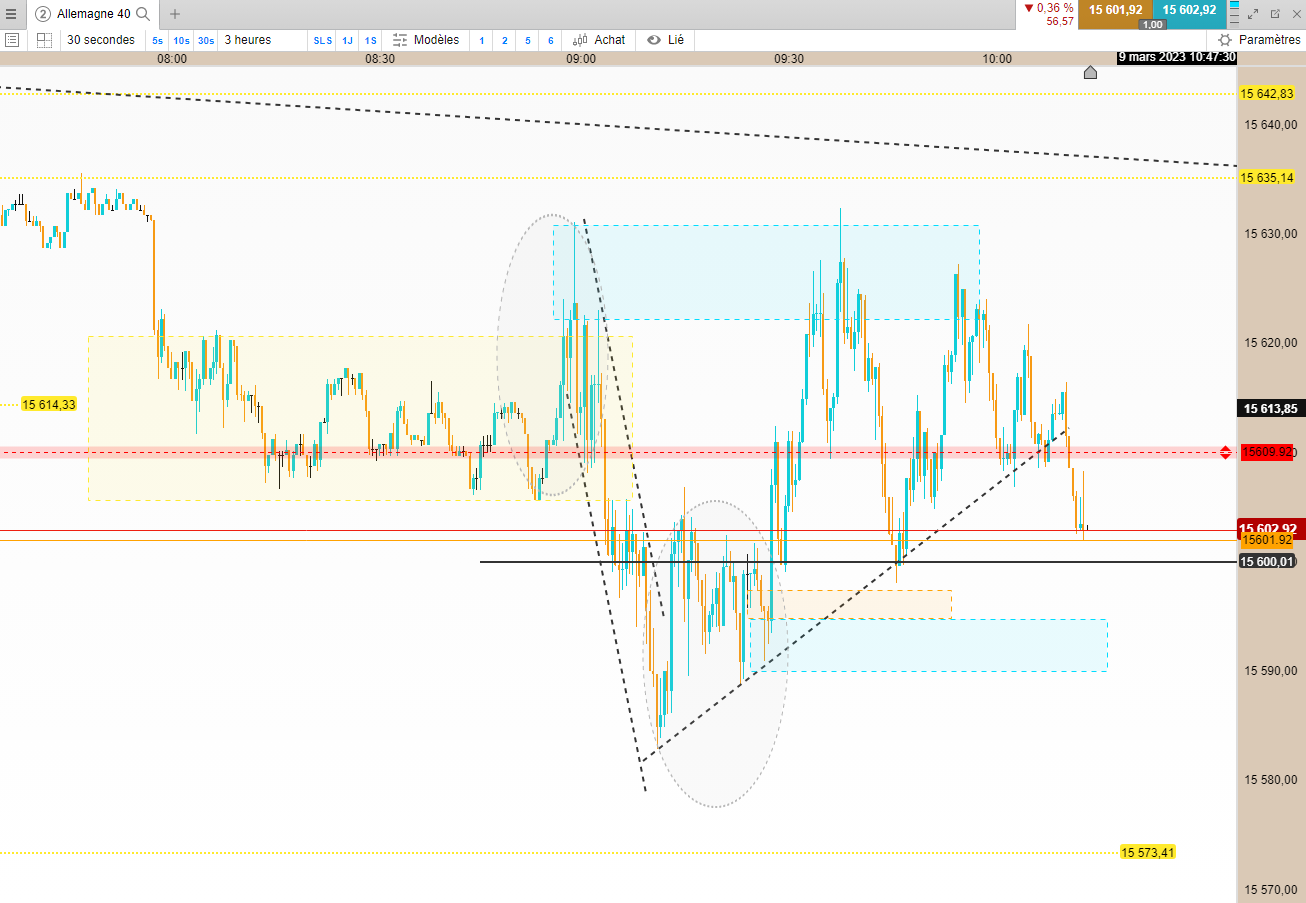Open the Modèles templates menu
Image resolution: width=1306 pixels, height=903 pixels.
coord(426,40)
